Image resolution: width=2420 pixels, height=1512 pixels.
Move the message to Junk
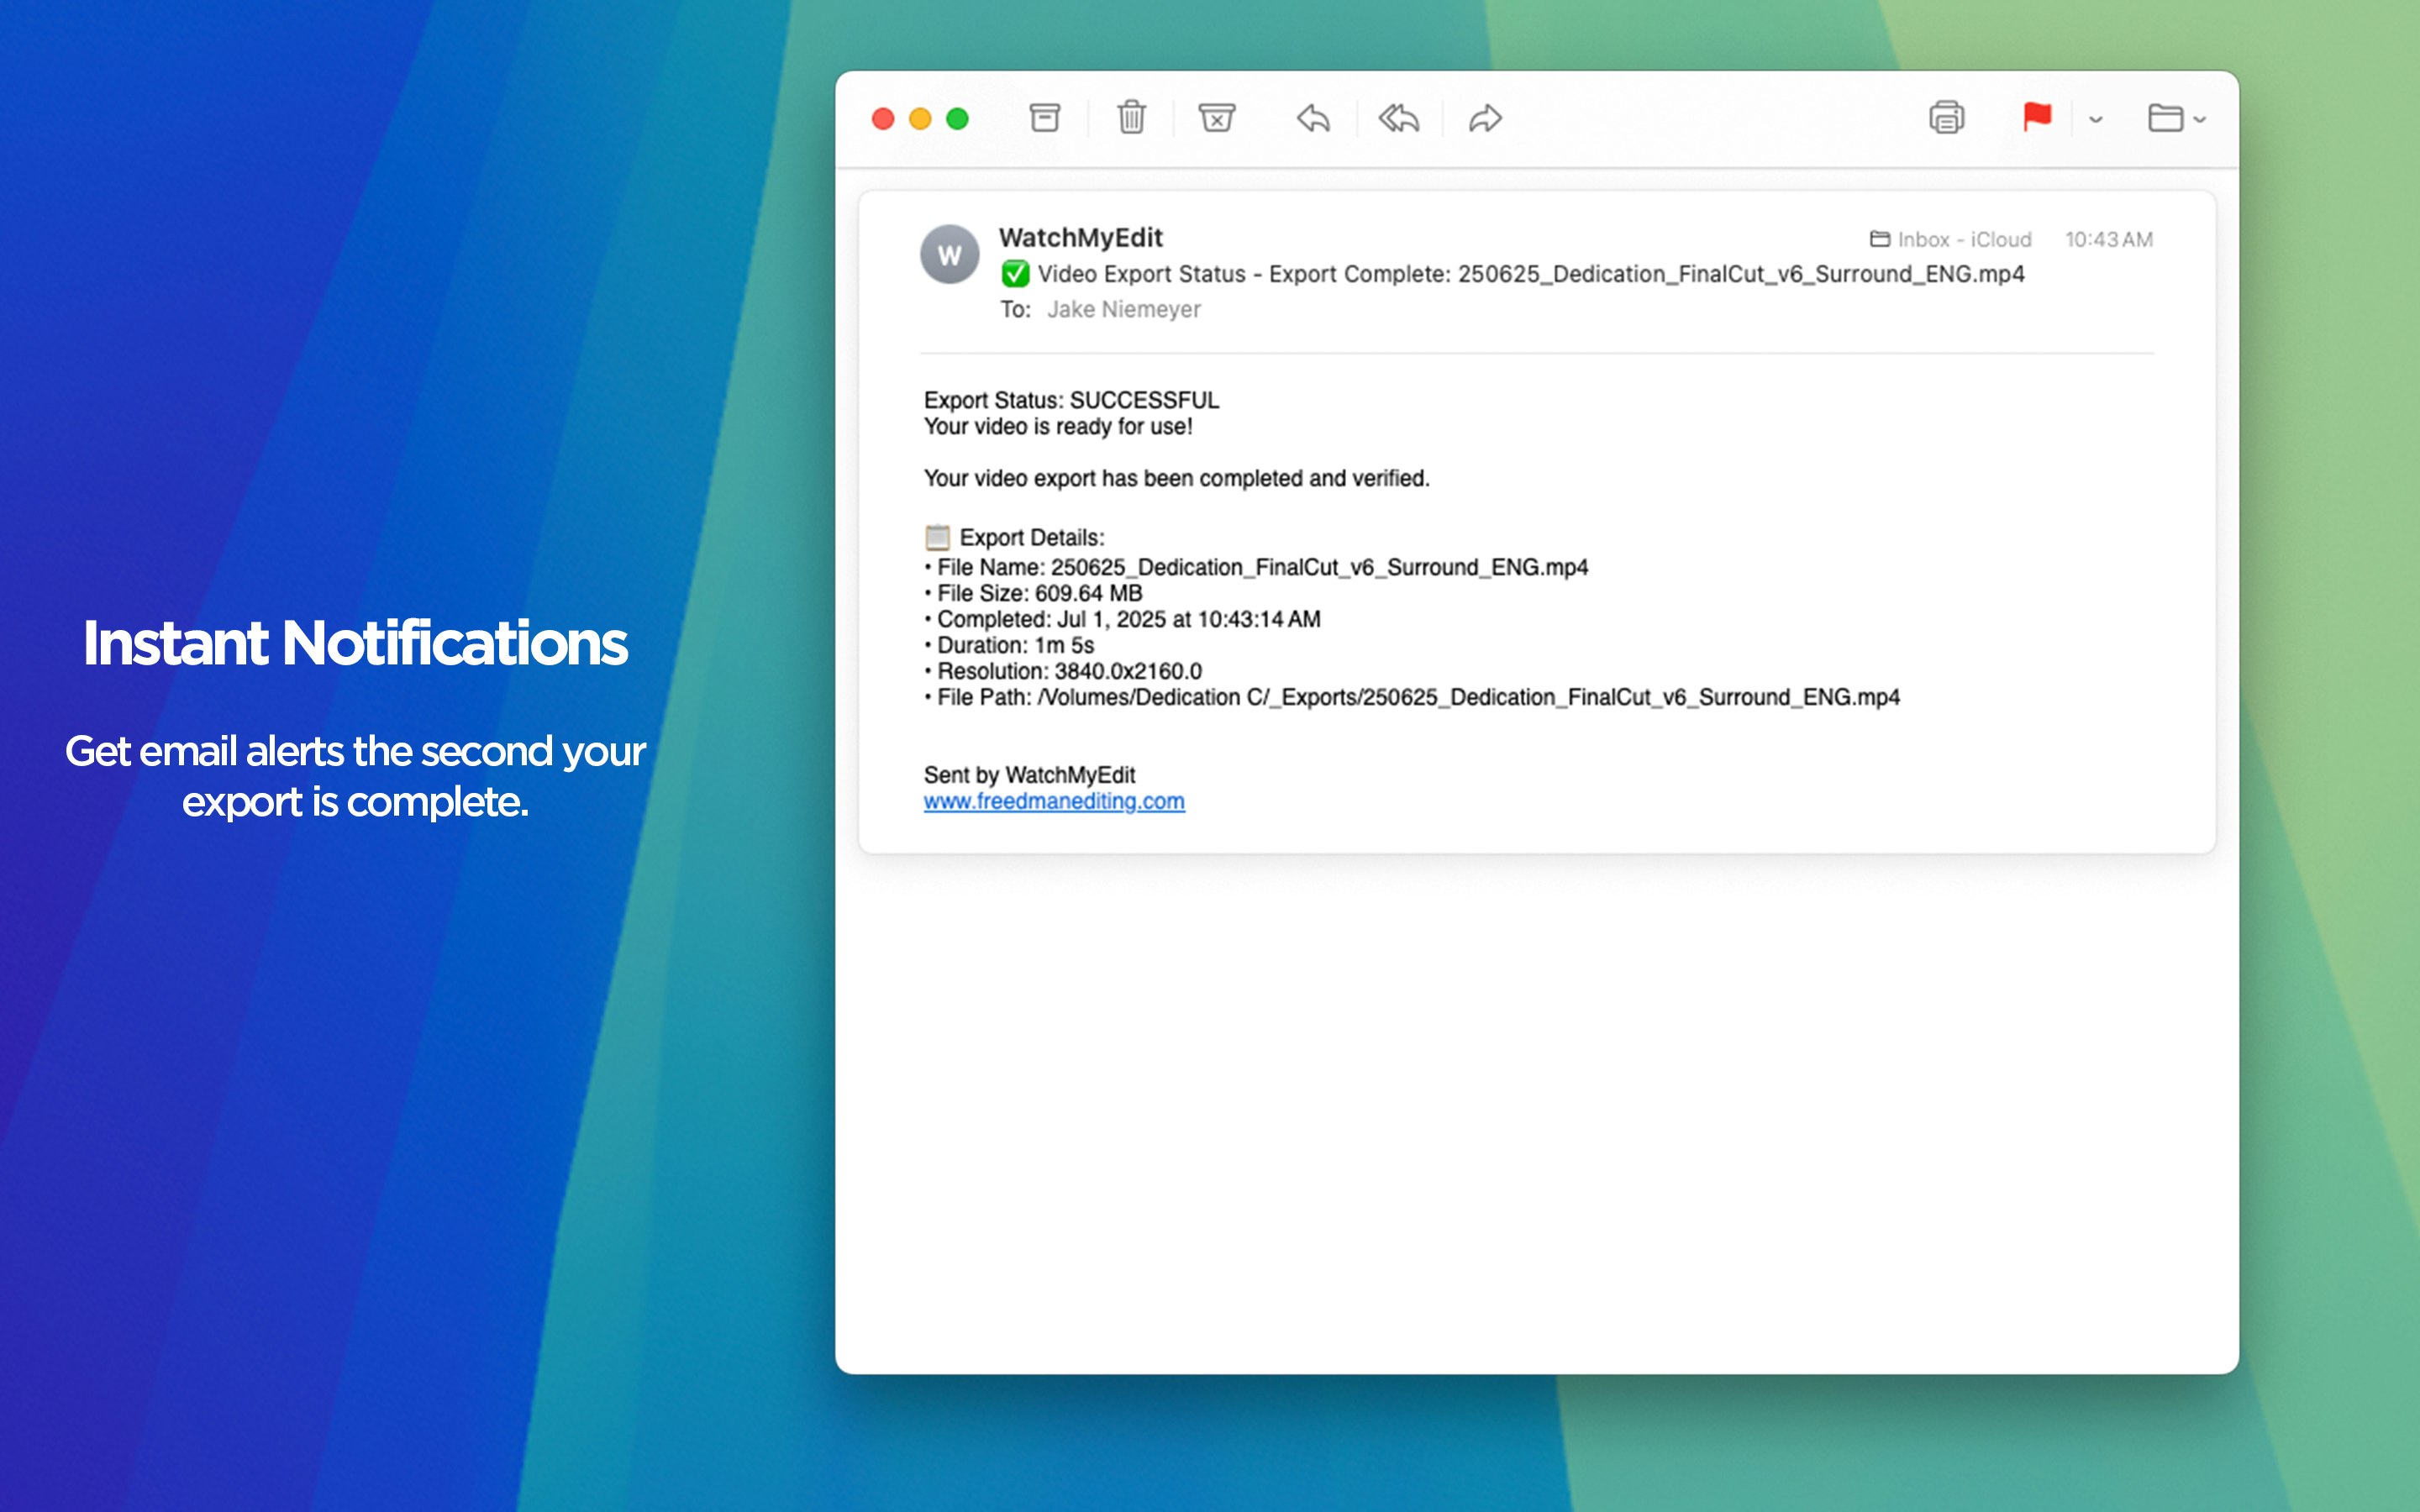(1216, 118)
